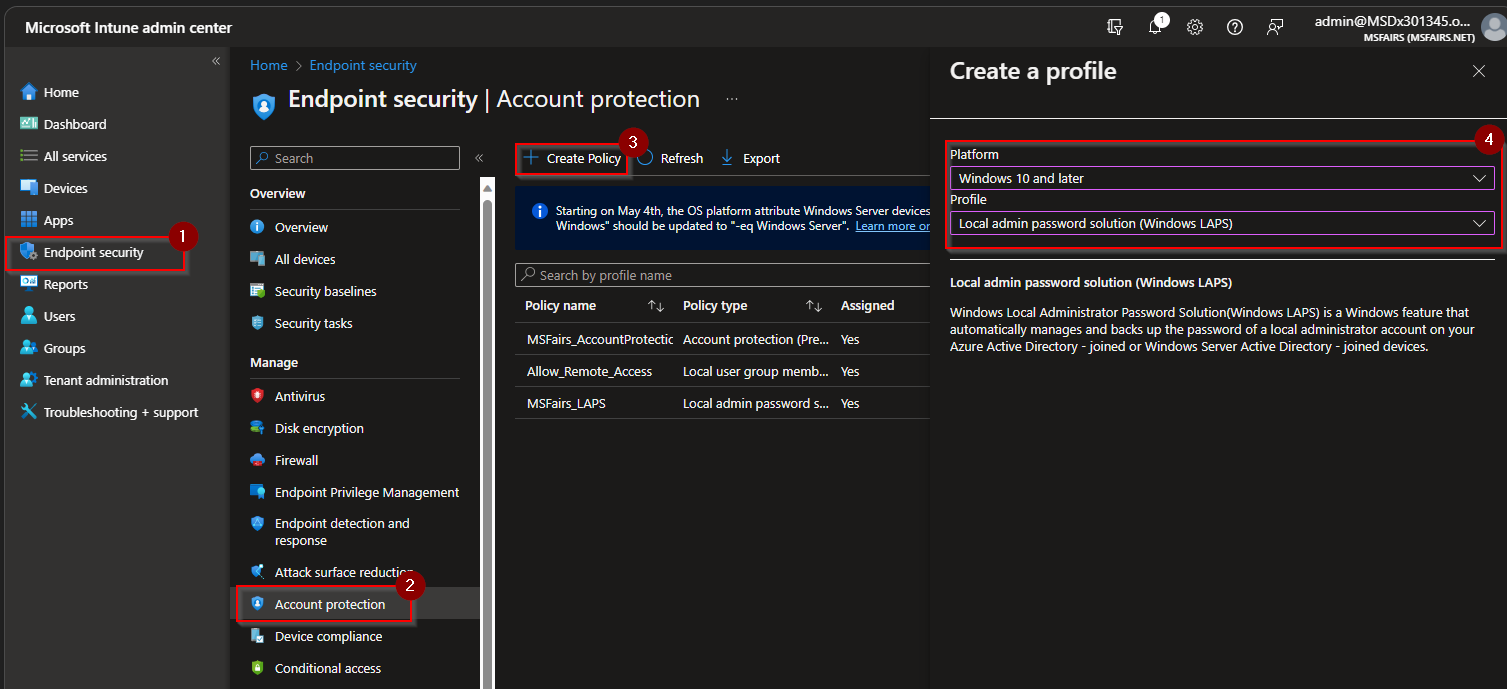Expand the Platform dropdown
Screen dimensions: 1507x689
(1221, 178)
